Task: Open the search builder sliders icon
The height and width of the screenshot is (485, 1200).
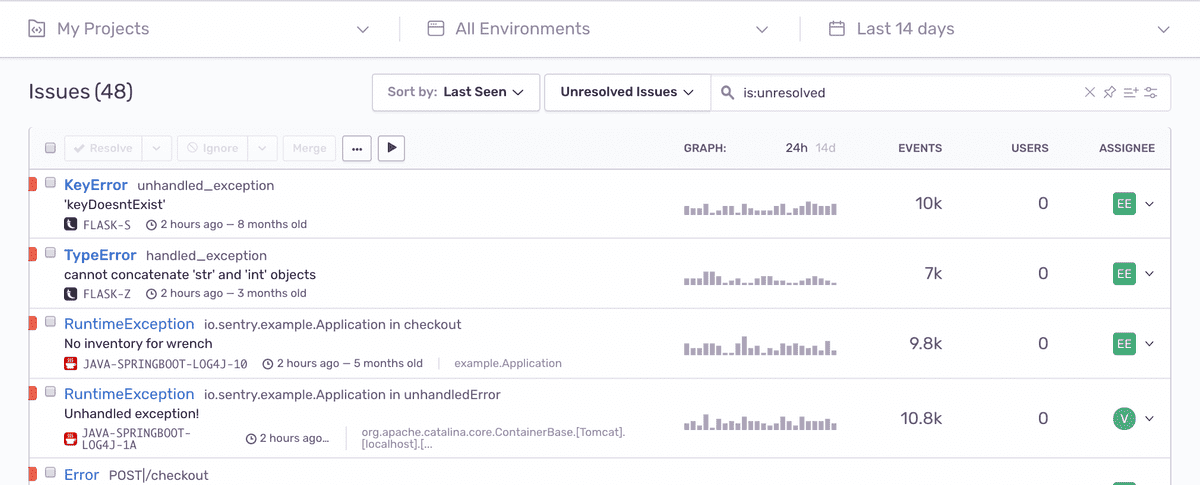Action: 1151,92
